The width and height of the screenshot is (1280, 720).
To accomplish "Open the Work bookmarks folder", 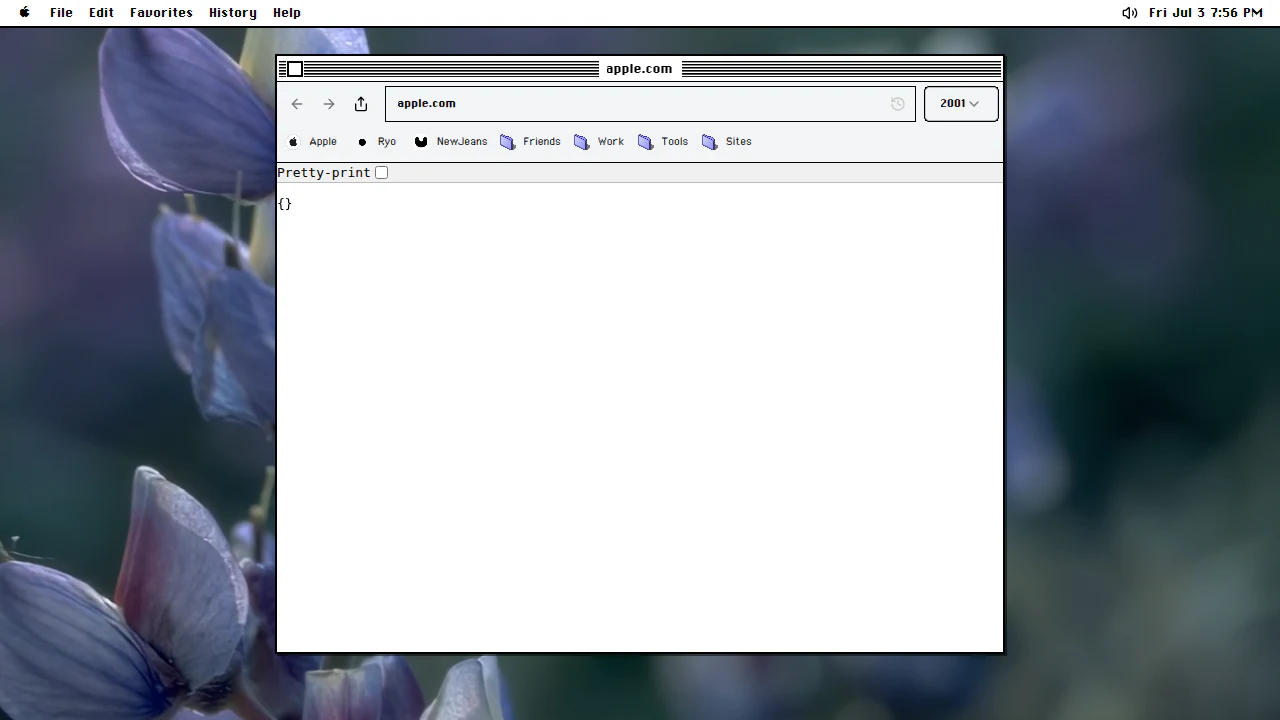I will [599, 142].
